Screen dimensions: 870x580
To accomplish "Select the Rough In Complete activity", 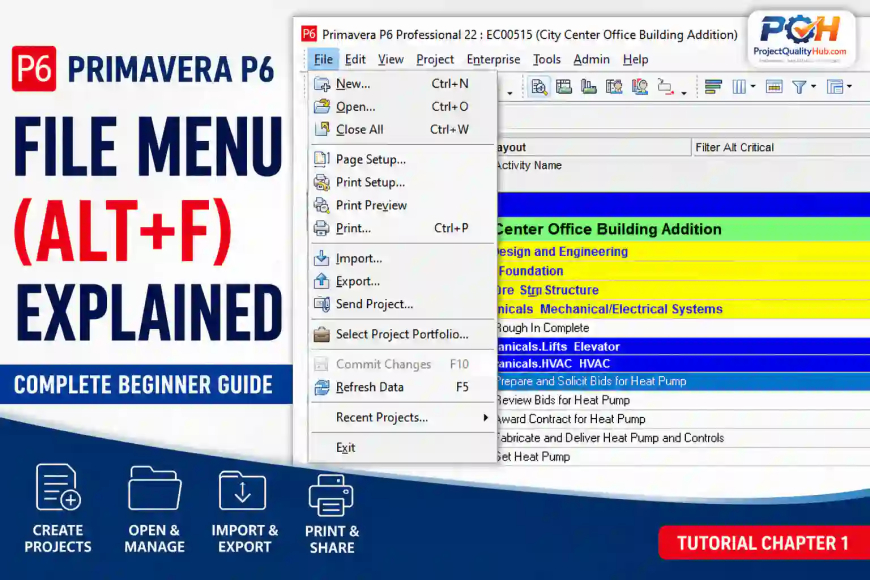I will [x=683, y=328].
